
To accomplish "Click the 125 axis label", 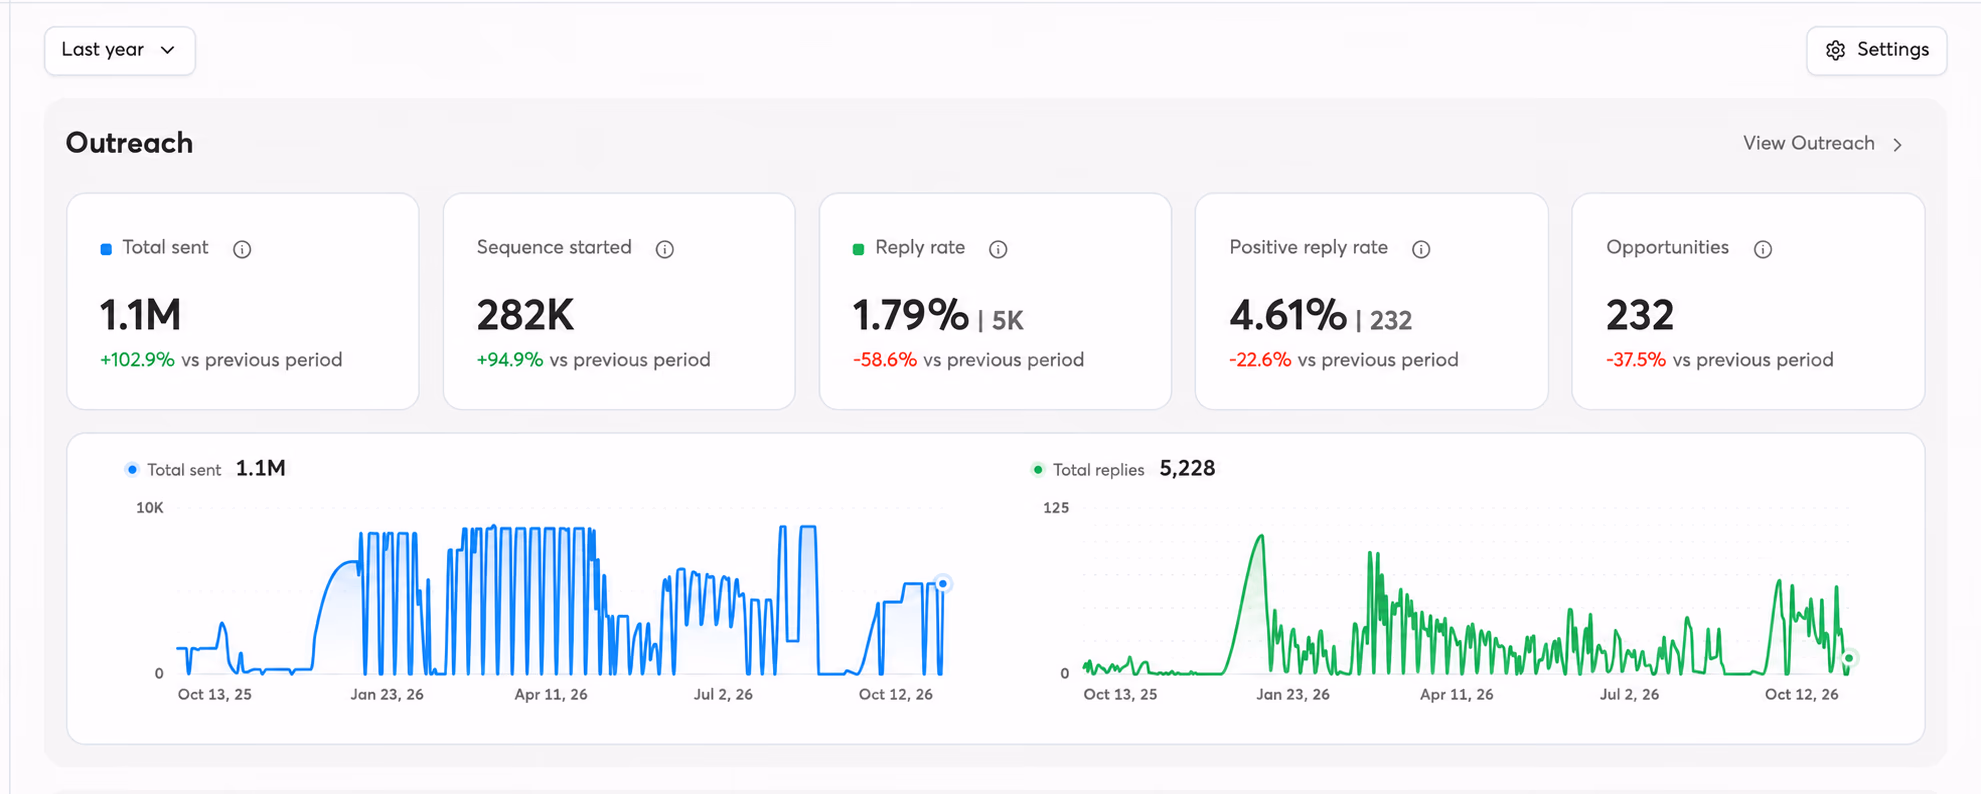I will pos(1056,508).
